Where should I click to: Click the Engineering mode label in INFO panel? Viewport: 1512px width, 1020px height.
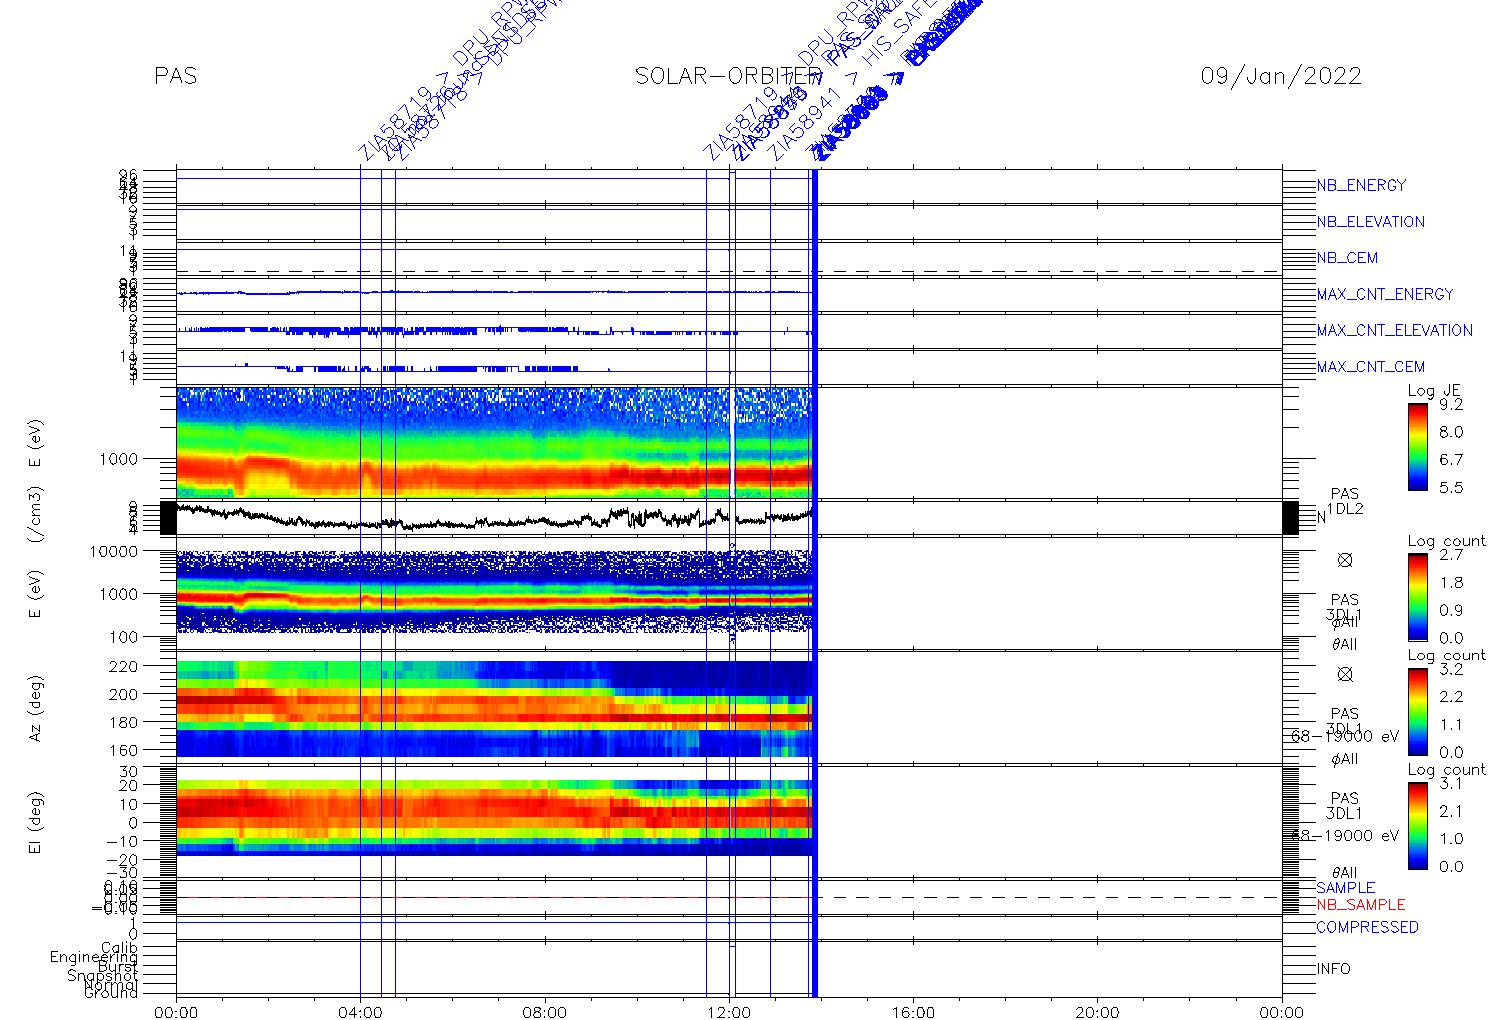pyautogui.click(x=94, y=957)
